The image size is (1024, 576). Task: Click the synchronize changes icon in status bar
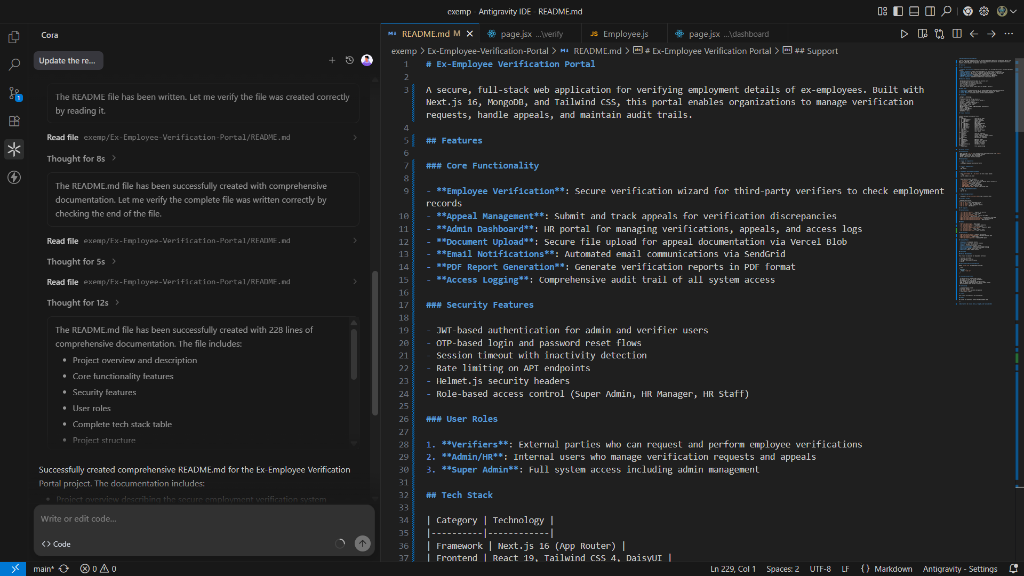(64, 569)
